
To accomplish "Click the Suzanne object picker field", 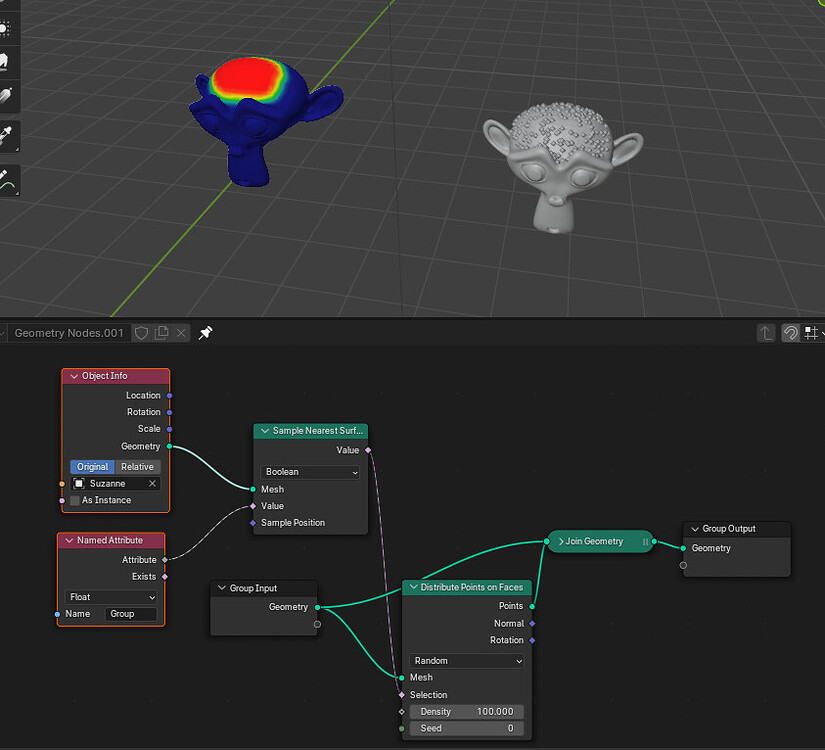I will (115, 484).
